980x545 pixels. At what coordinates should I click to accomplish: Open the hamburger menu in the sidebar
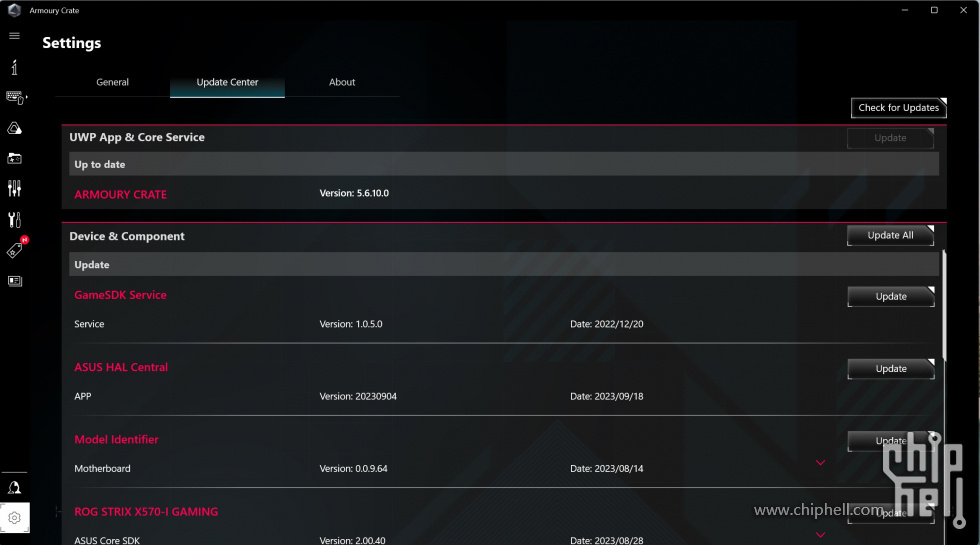pos(14,36)
